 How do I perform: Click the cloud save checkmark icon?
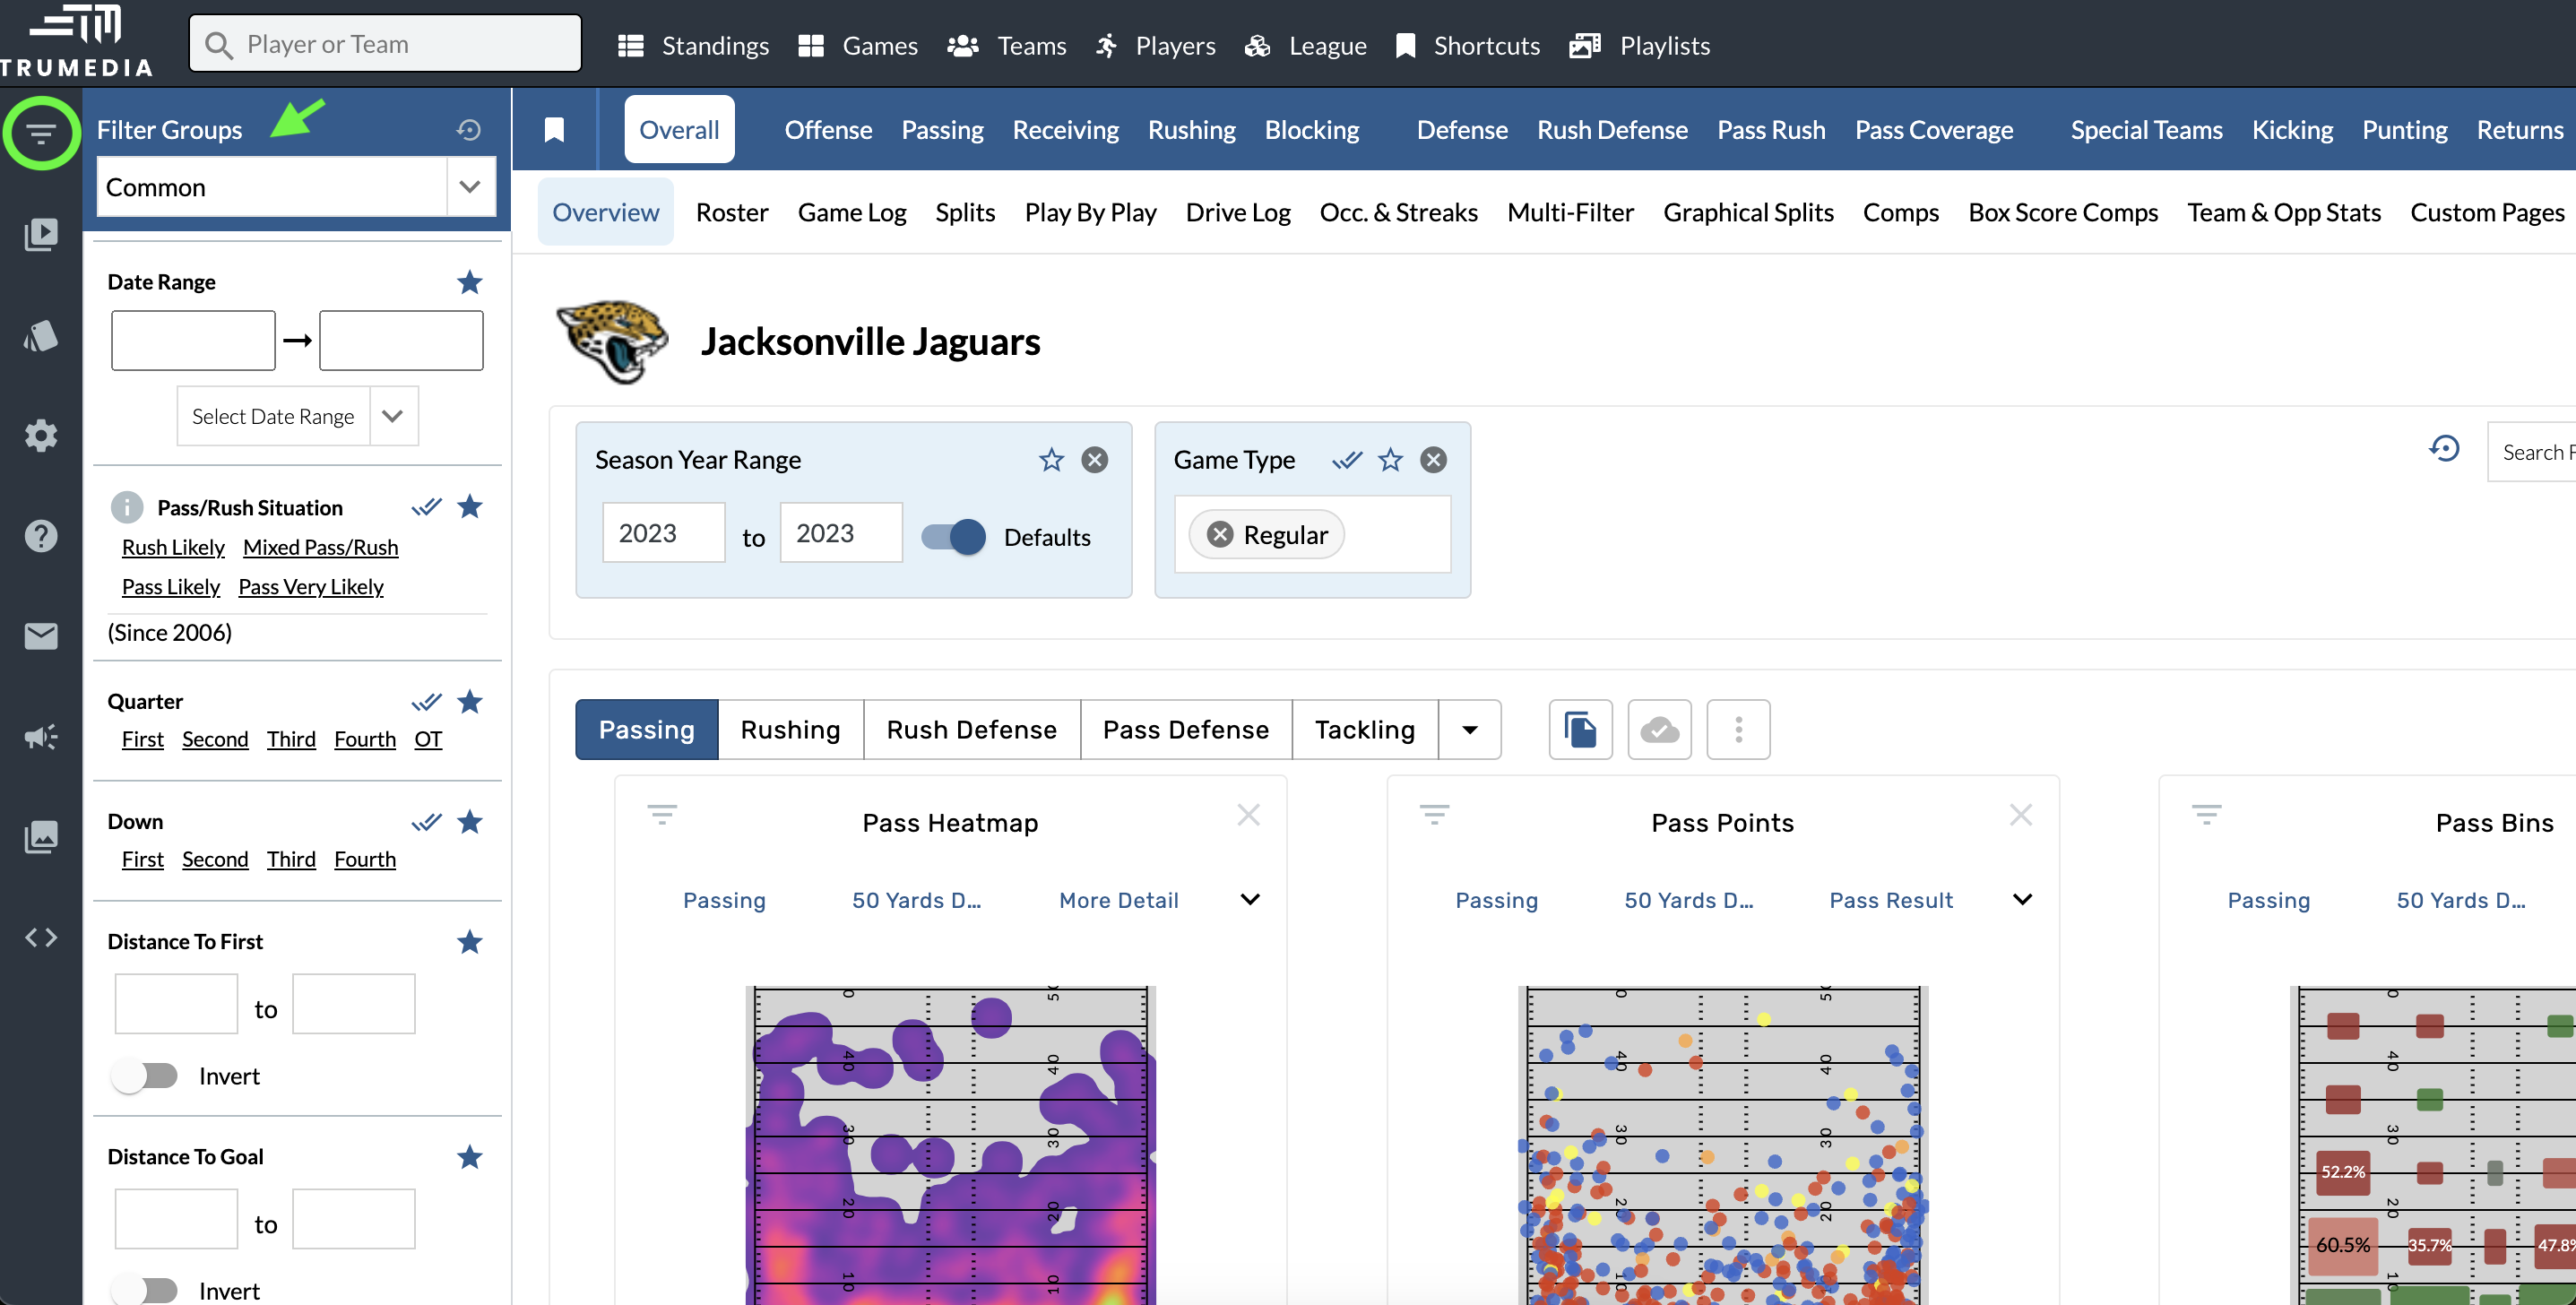pos(1659,729)
